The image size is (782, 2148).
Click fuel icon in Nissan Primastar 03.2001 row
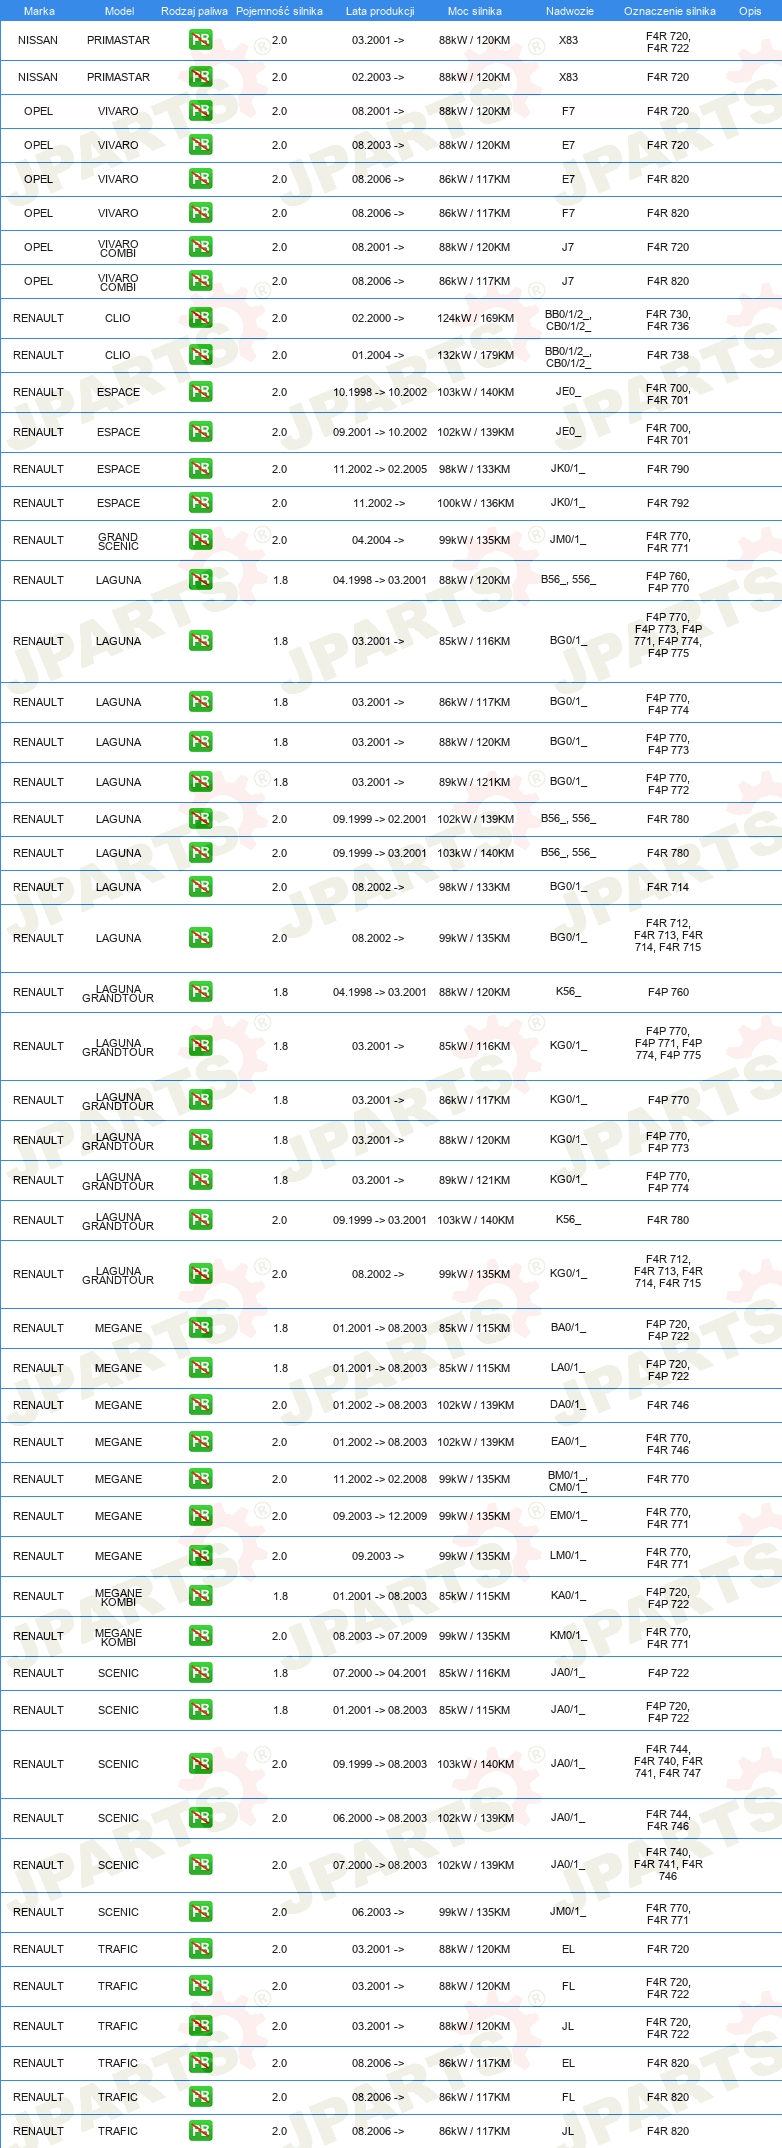coord(200,41)
